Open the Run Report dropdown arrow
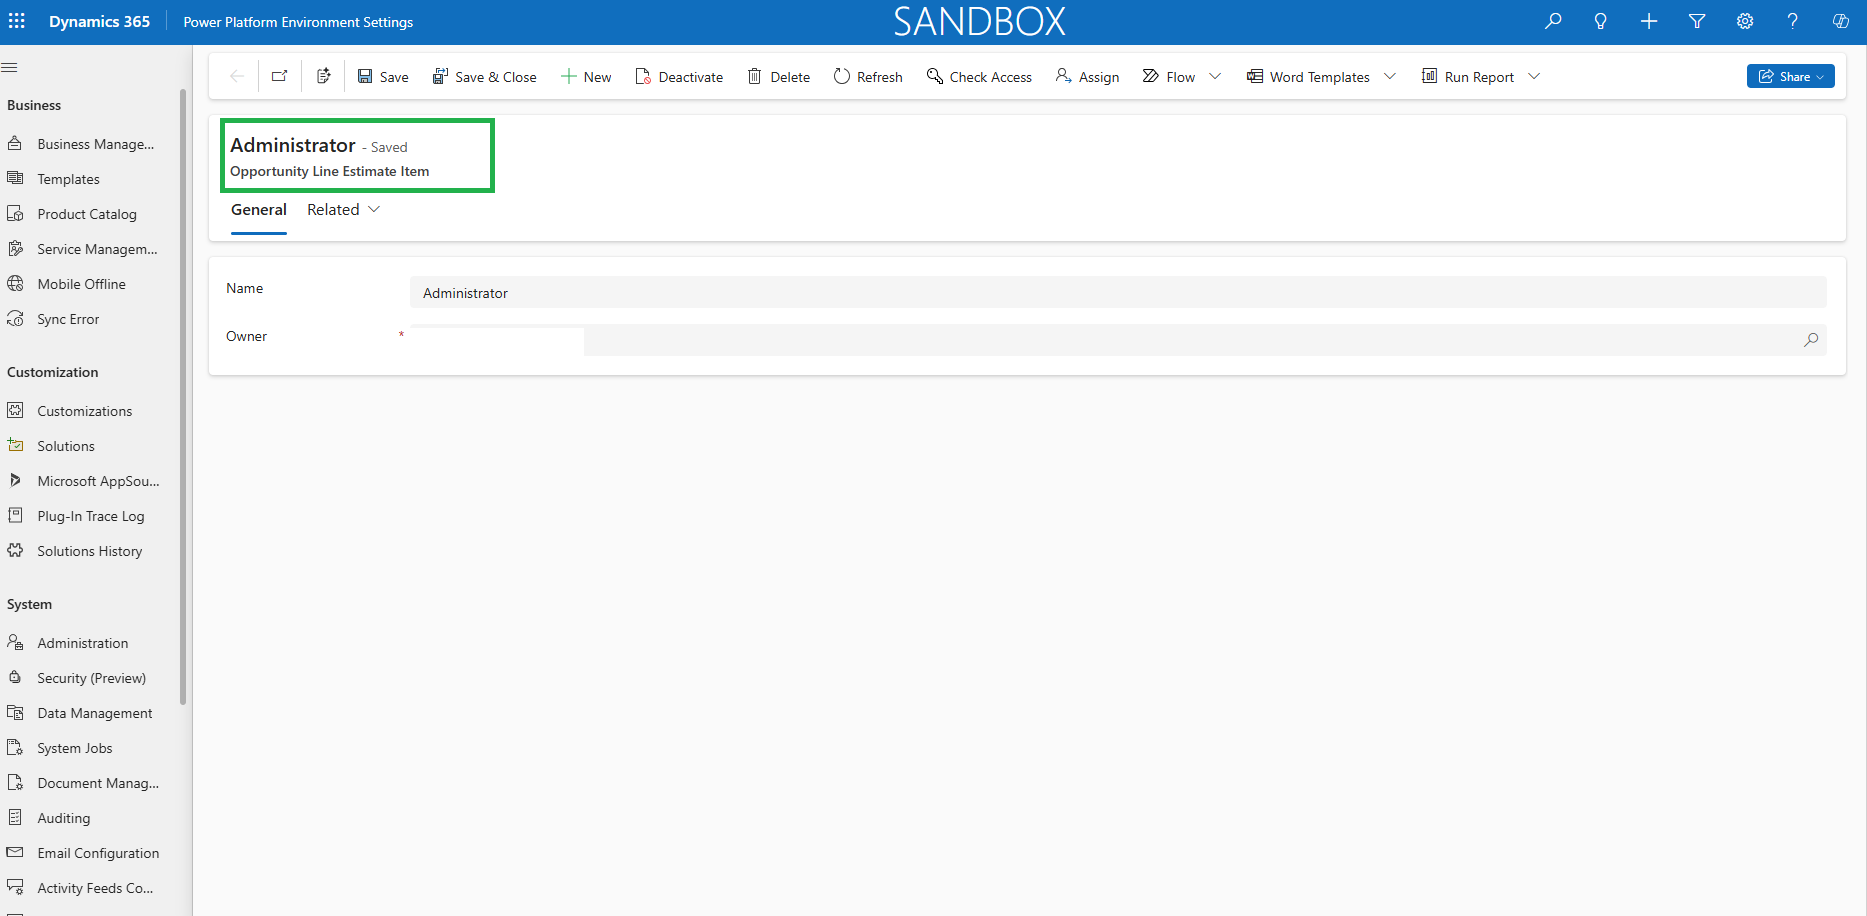 click(x=1534, y=76)
